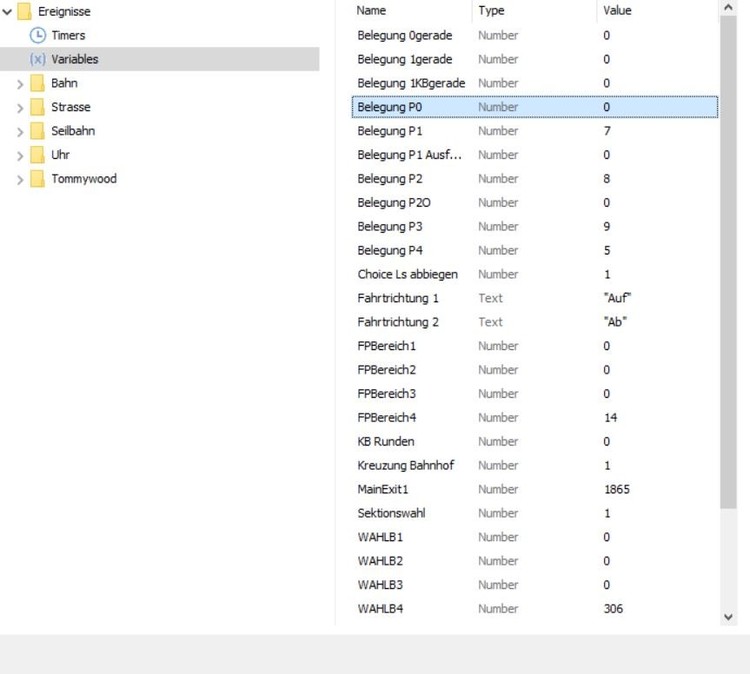The image size is (750, 674).
Task: Click the Timers clock icon
Action: (38, 35)
